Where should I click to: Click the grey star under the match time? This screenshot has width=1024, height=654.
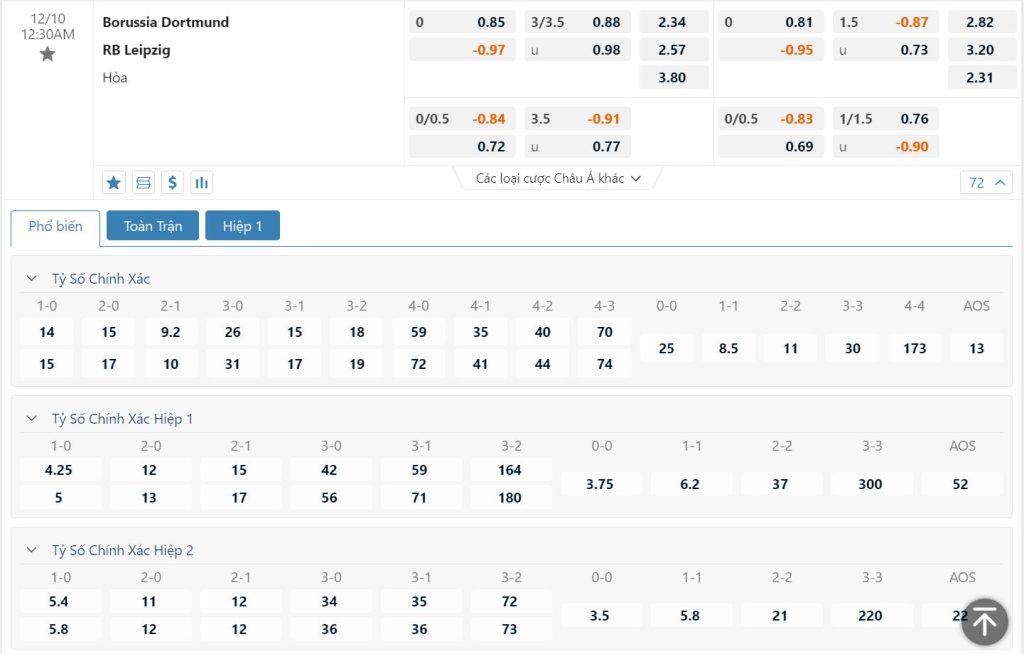47,54
